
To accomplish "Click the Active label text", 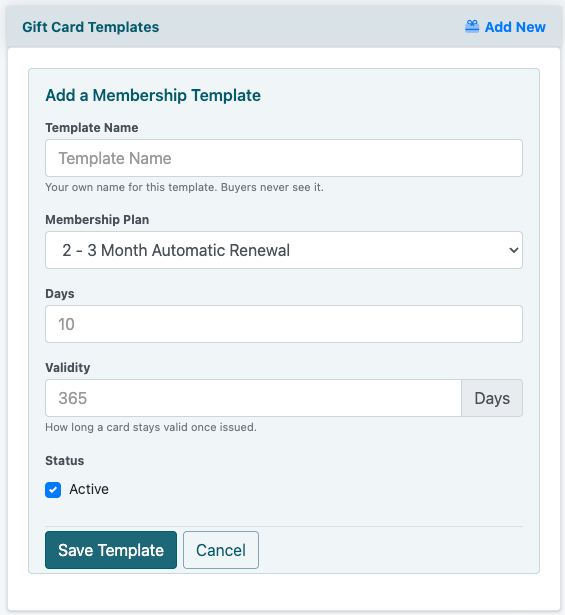I will (x=89, y=489).
